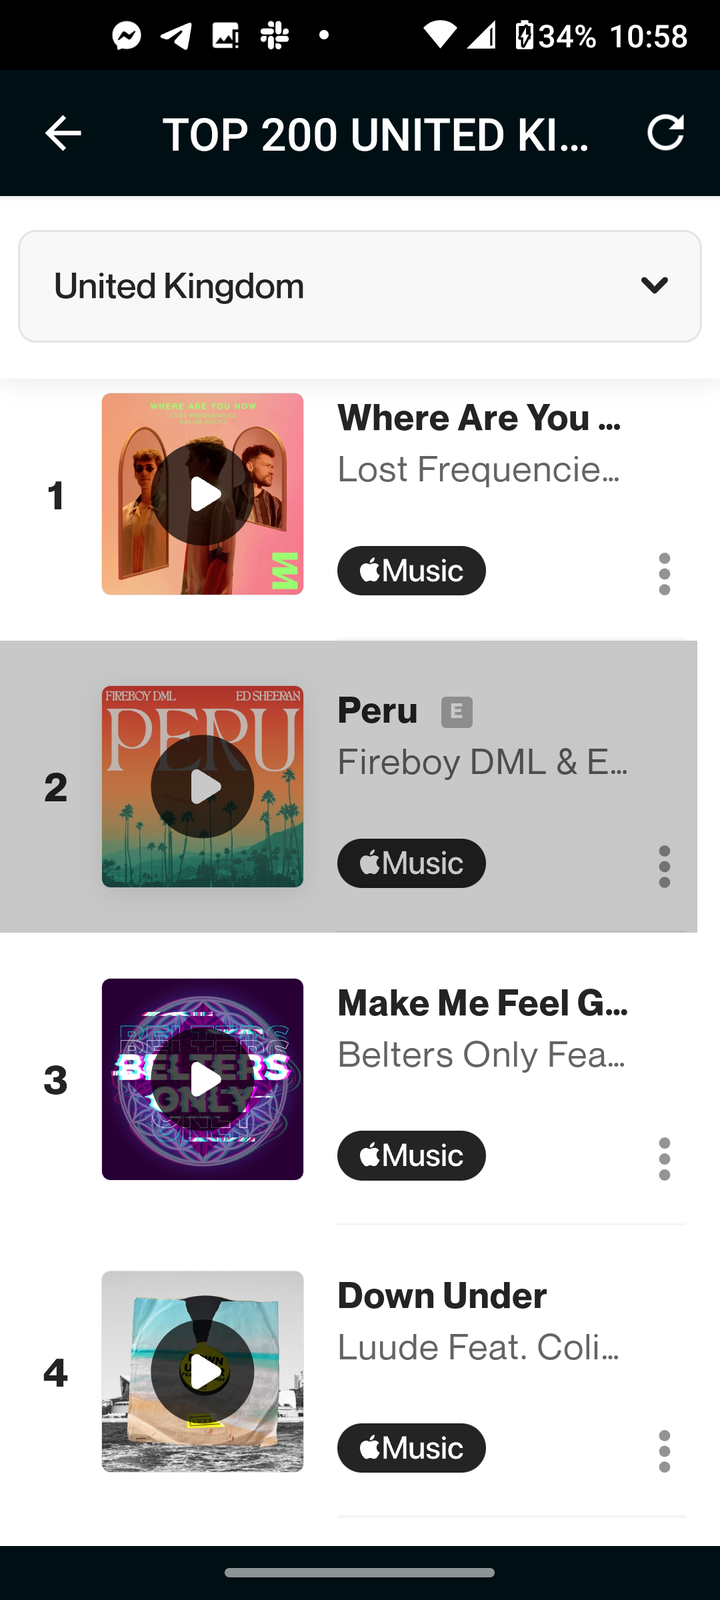
Task: Show more options for Make Me Feel Good
Action: 664,1159
